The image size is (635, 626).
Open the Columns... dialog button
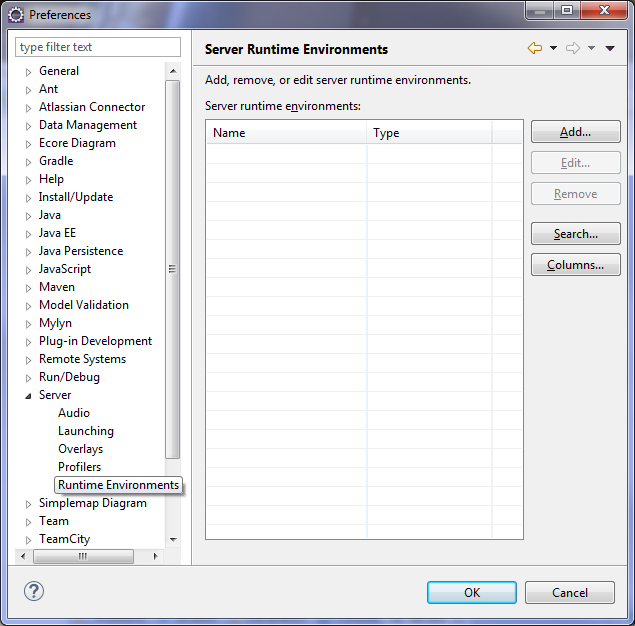[x=575, y=265]
